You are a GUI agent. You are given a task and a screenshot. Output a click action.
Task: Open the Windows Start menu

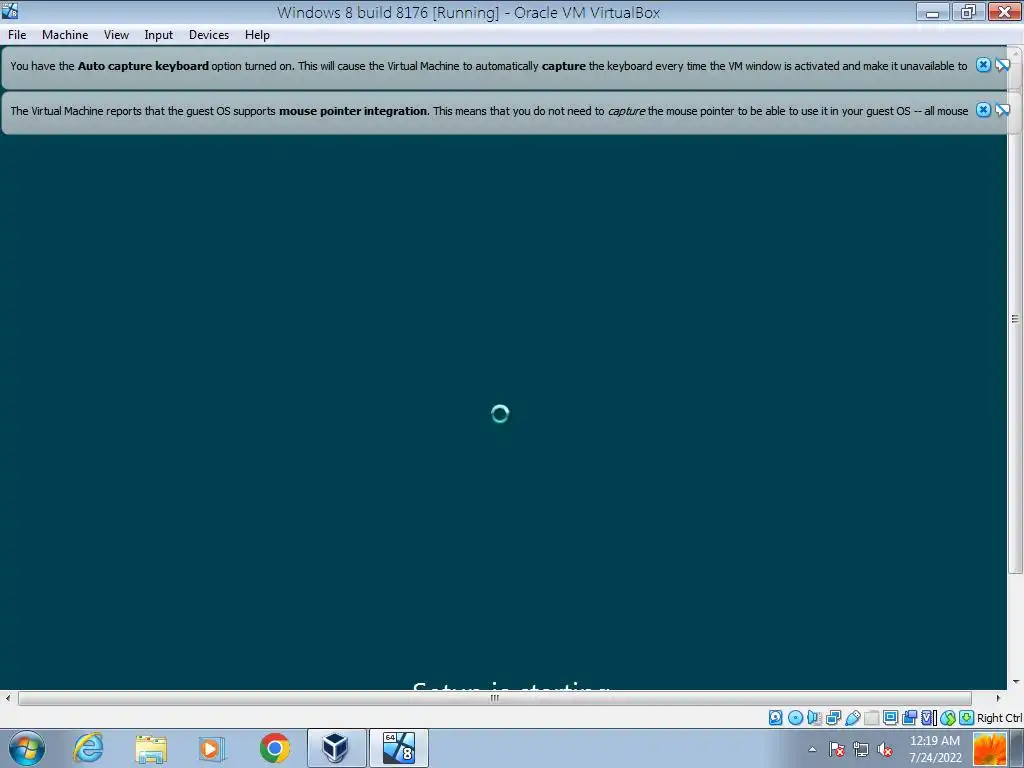(x=27, y=748)
